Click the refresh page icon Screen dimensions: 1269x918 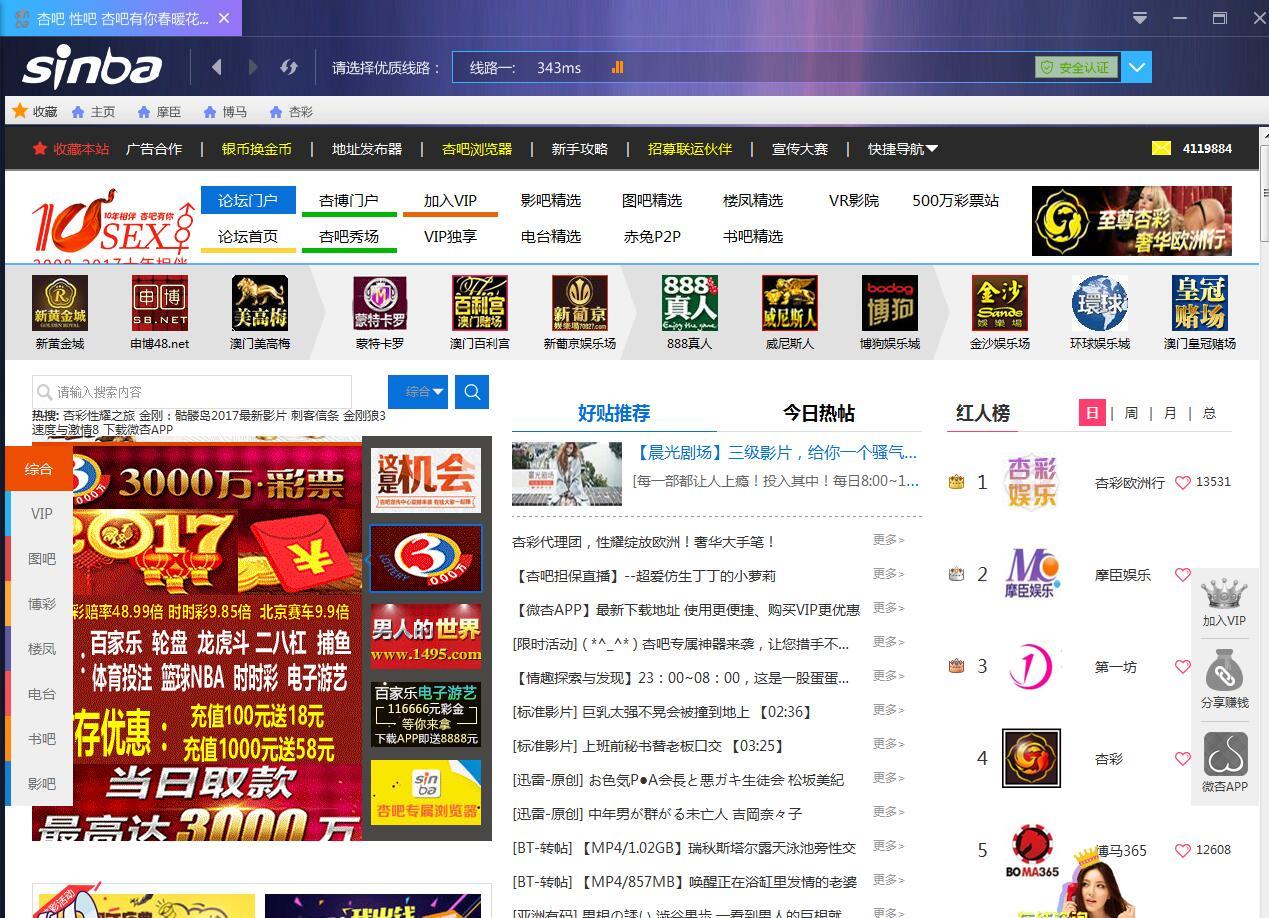[x=289, y=67]
